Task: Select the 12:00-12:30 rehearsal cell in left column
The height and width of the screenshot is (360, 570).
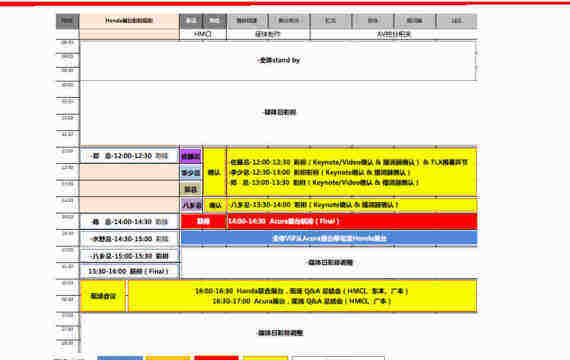Action: click(129, 156)
